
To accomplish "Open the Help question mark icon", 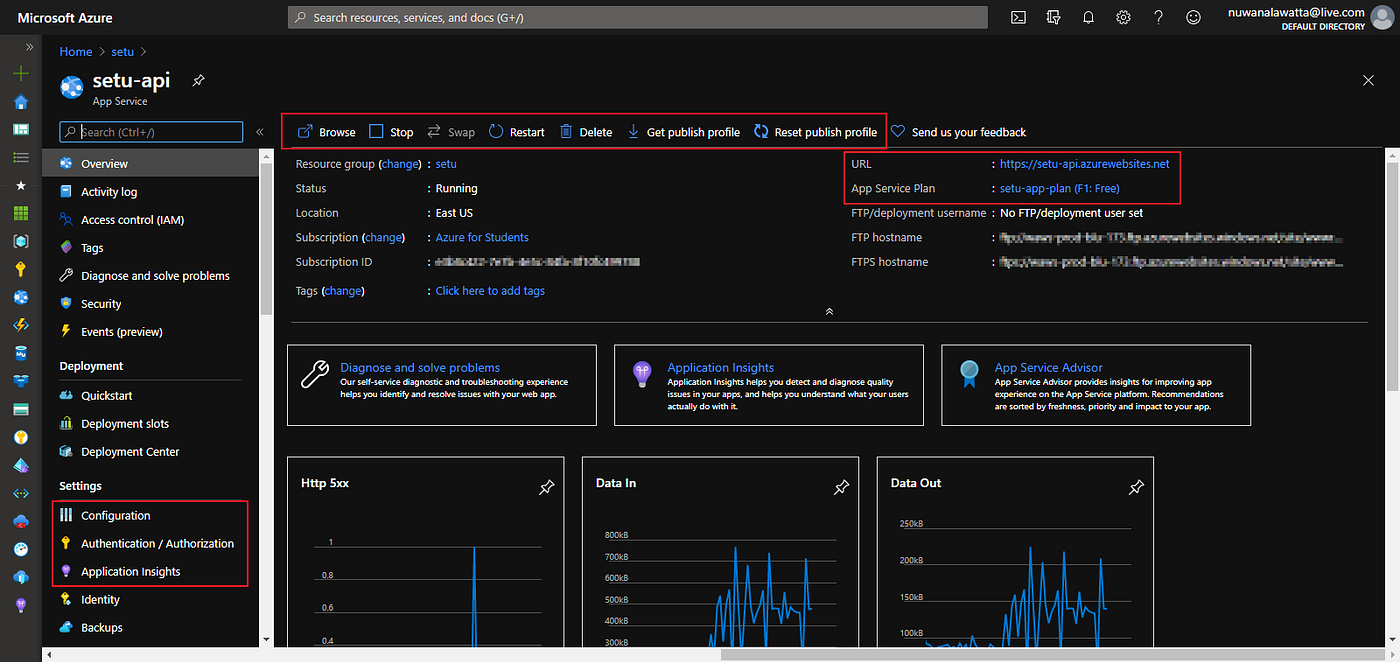I will [x=1158, y=17].
